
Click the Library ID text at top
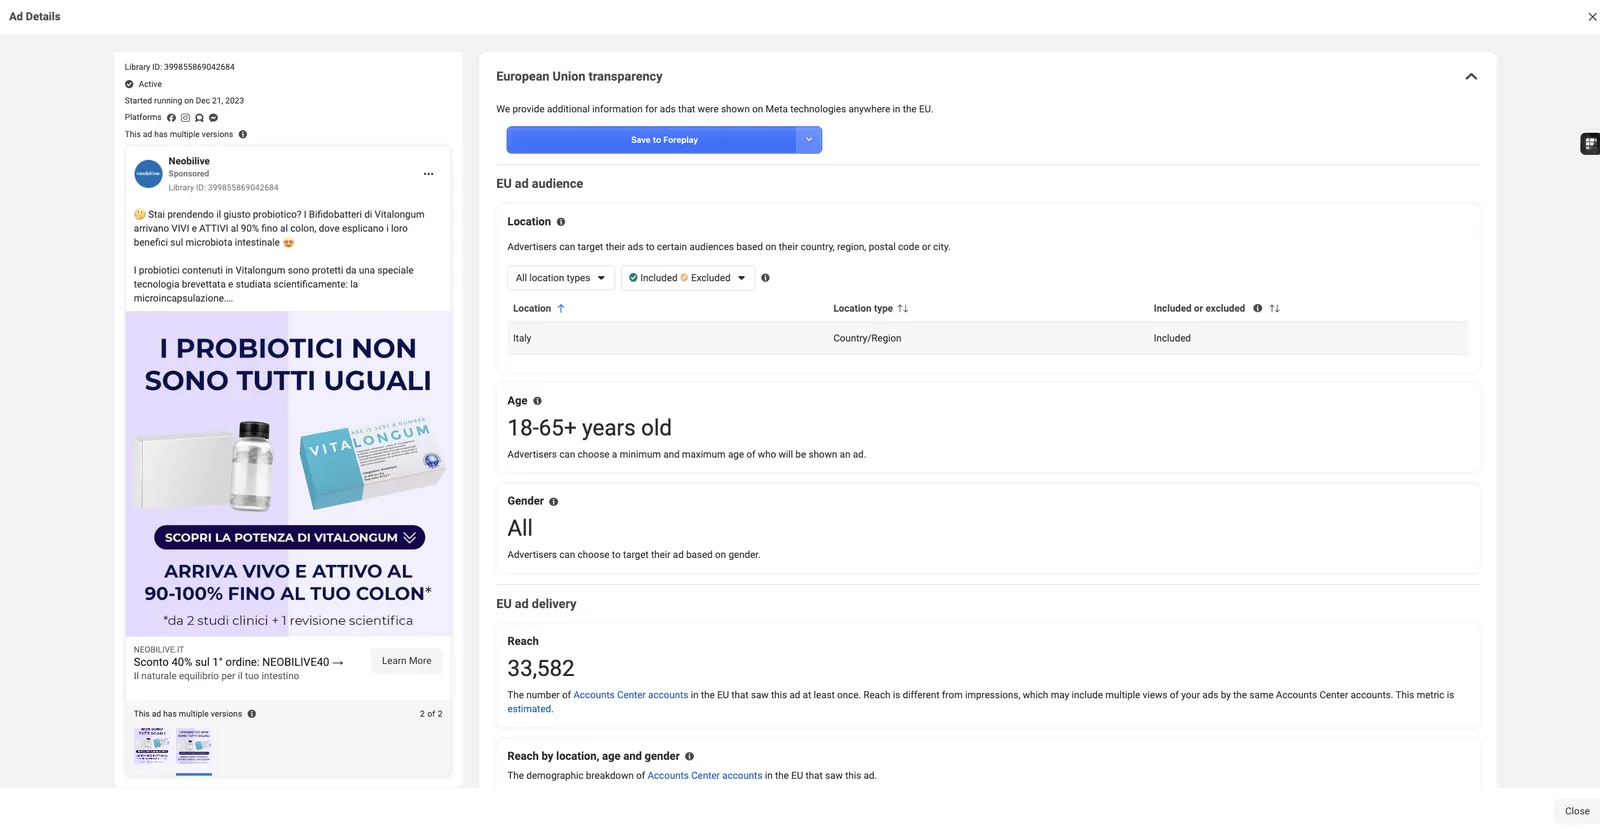(x=180, y=67)
